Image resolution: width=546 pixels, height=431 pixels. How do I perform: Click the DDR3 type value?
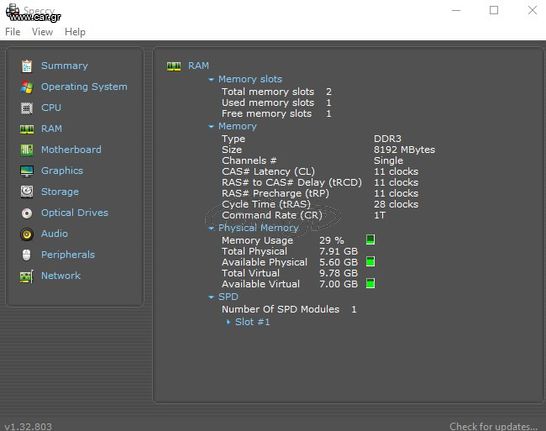[x=388, y=139]
